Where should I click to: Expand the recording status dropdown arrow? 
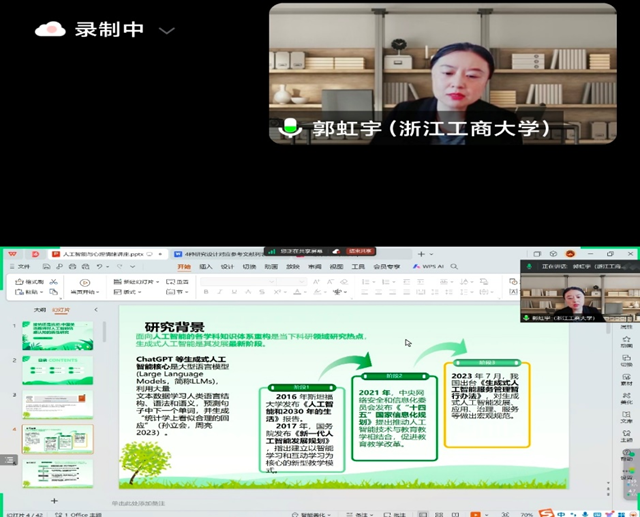pos(167,30)
